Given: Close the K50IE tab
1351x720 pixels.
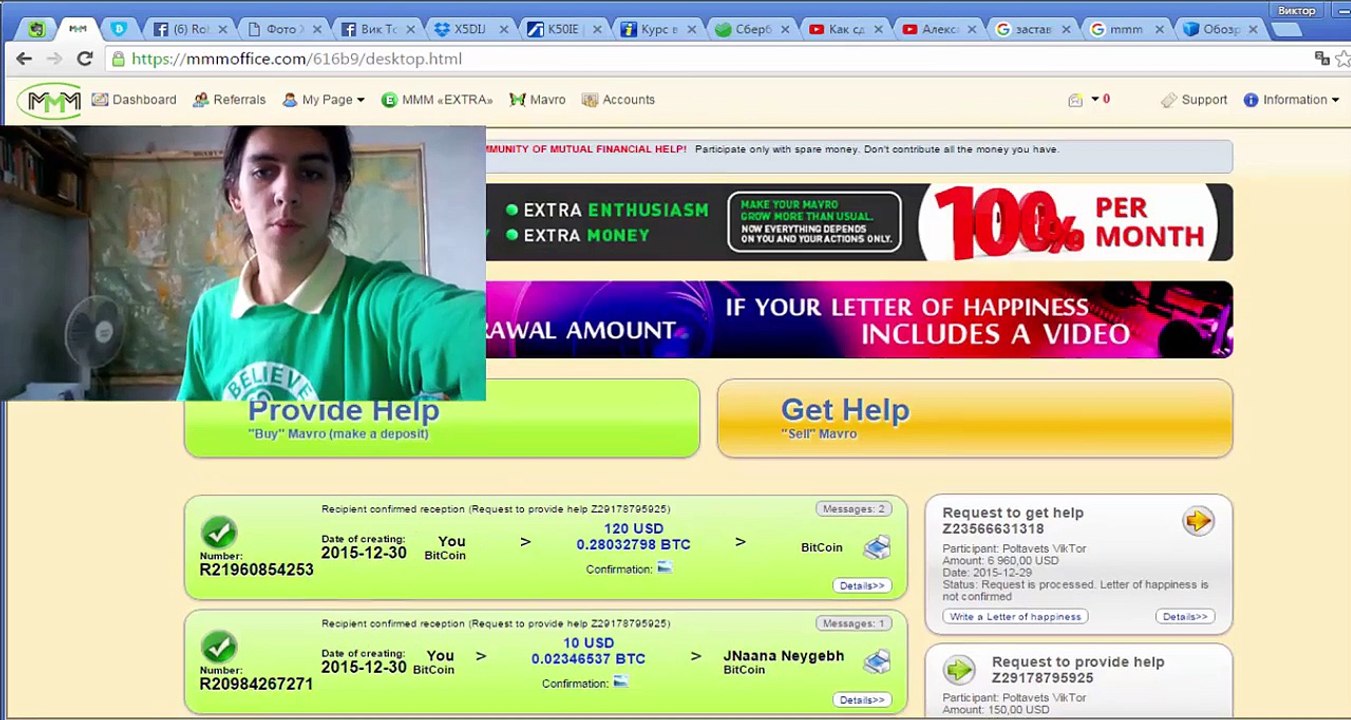Looking at the screenshot, I should click(x=598, y=30).
